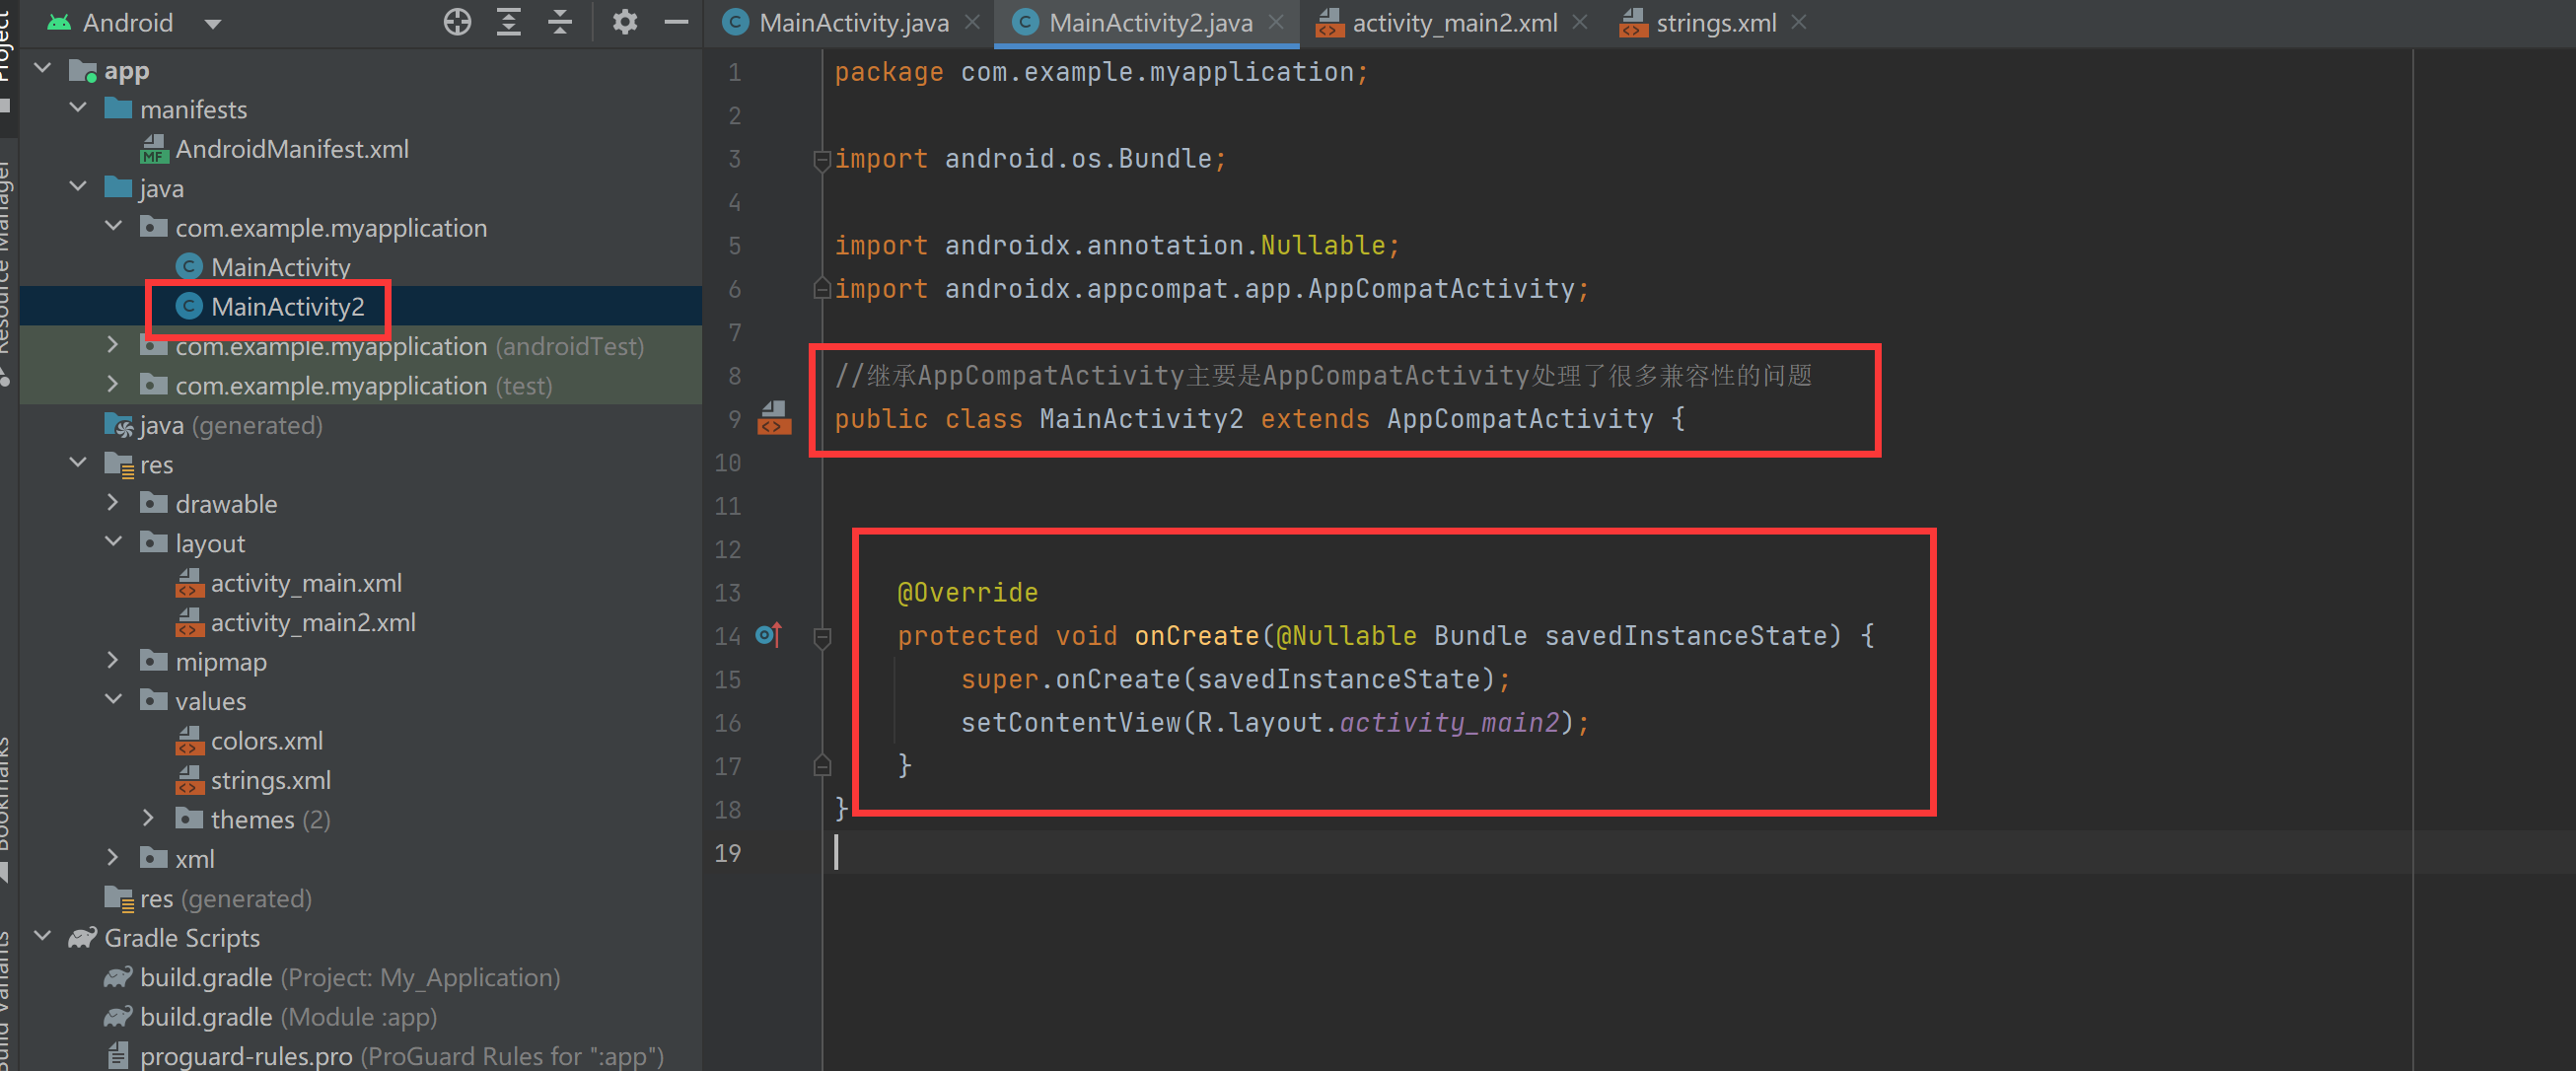This screenshot has height=1071, width=2576.
Task: Expand the com.example.myapplication (test) package
Action: 113,385
